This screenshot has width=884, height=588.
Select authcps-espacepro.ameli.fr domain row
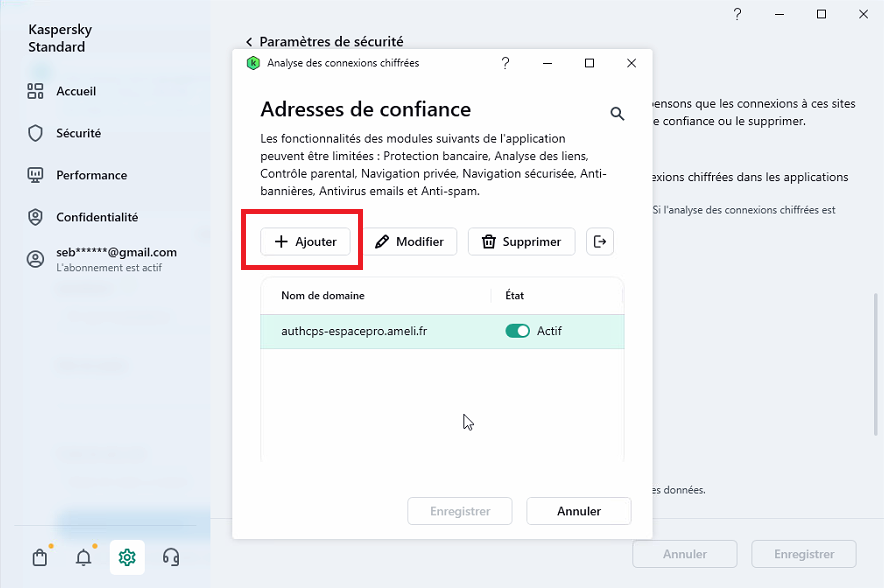click(442, 331)
